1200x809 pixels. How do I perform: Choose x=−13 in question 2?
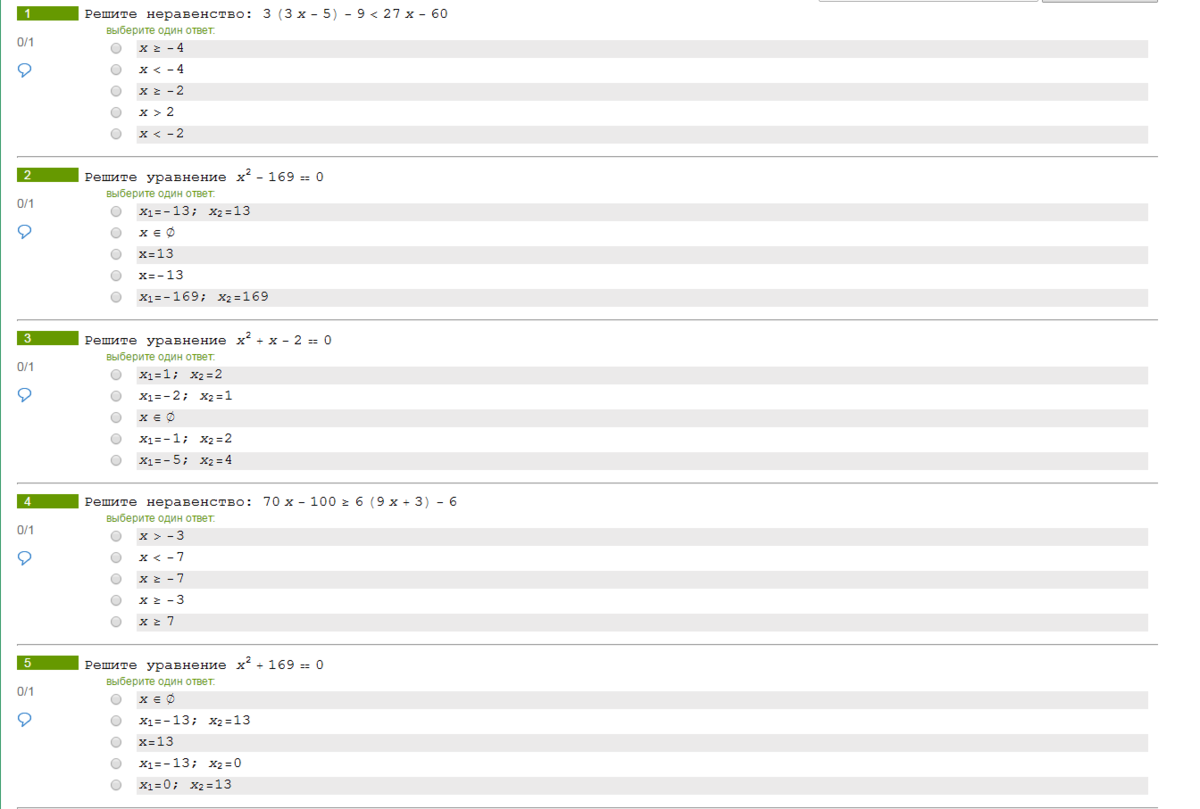(116, 276)
